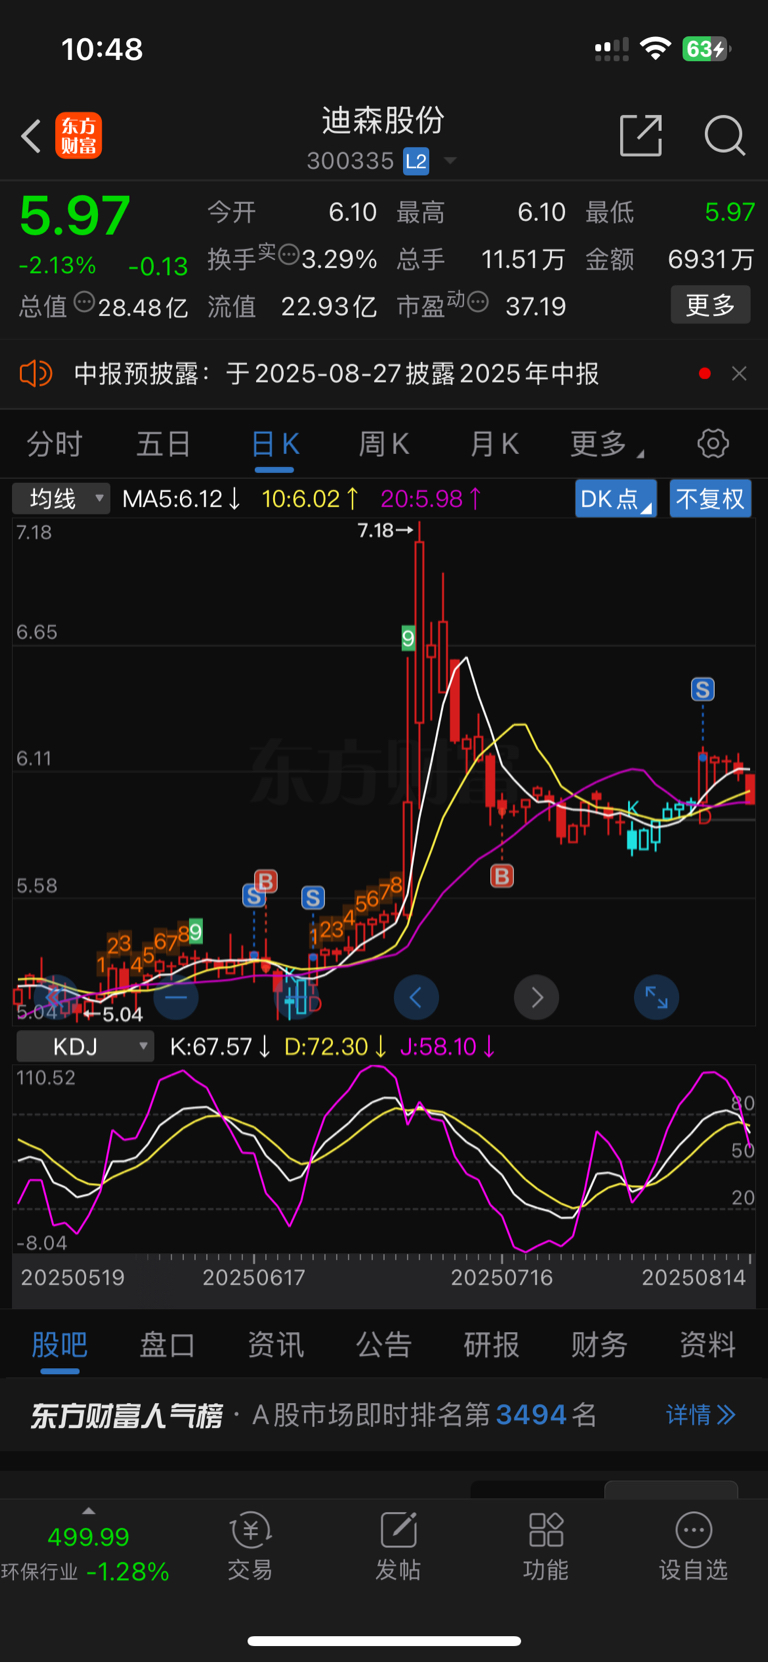Select the 日K chart tab

click(x=275, y=444)
